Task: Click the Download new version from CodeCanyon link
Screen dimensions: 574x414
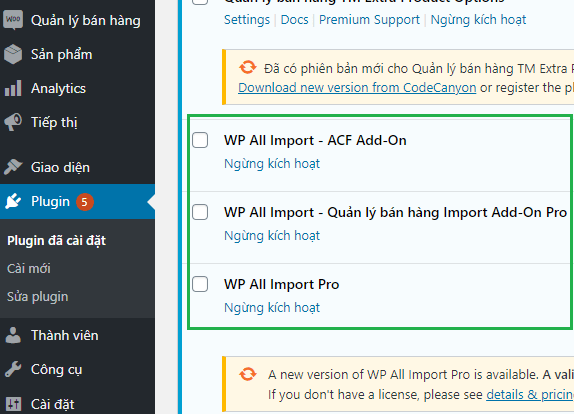Action: [x=357, y=88]
